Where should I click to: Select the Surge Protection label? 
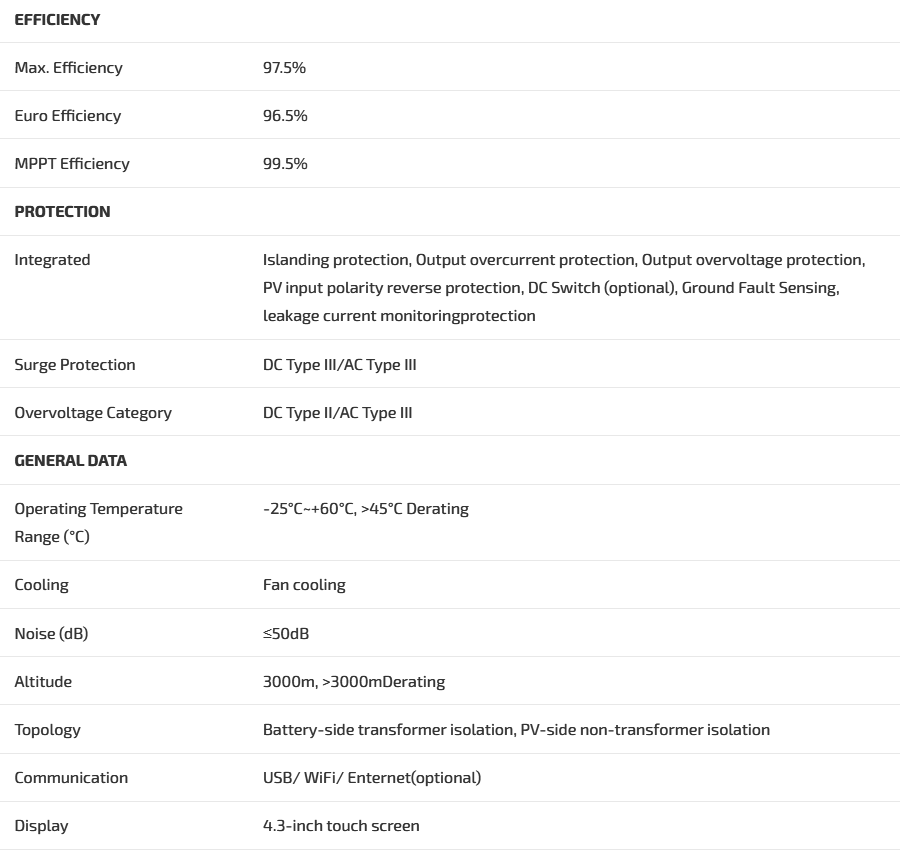click(74, 365)
